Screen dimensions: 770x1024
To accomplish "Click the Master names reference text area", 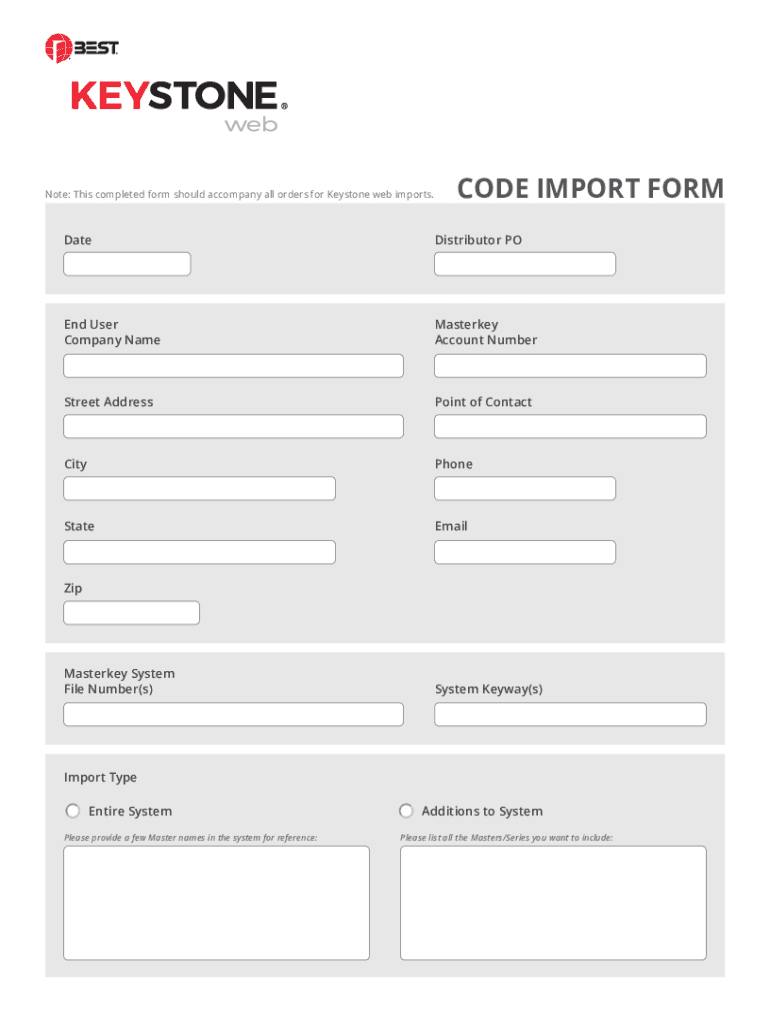I will 216,903.
